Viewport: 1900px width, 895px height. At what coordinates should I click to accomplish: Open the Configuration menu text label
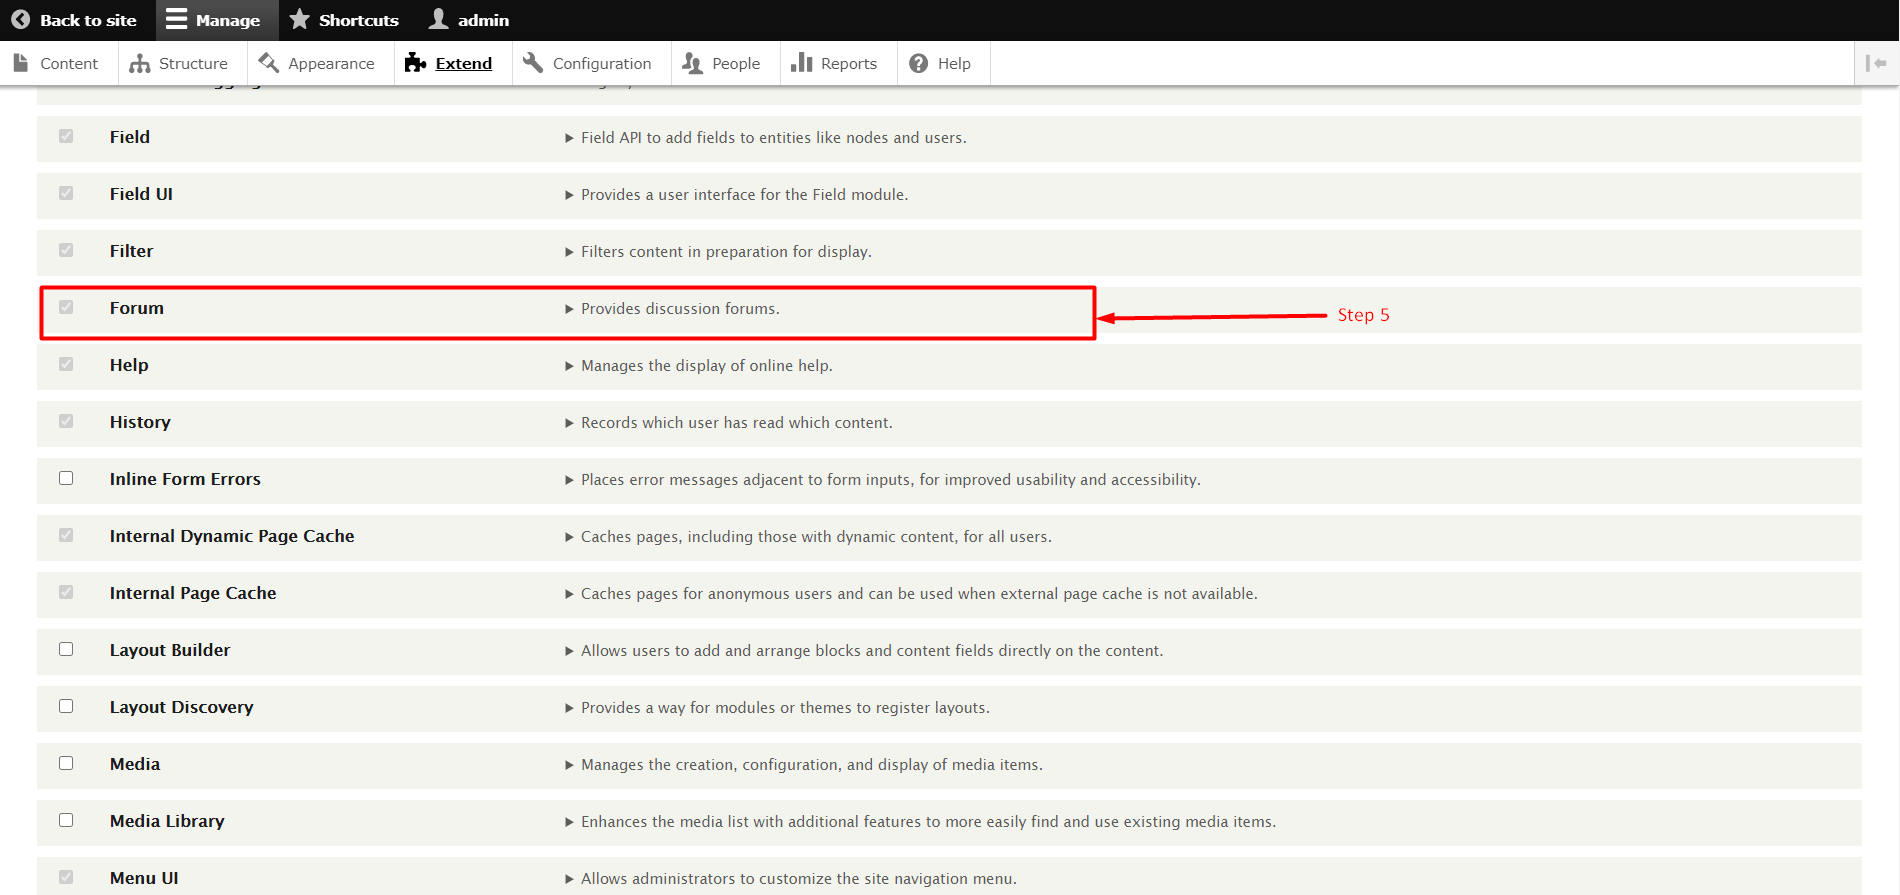pos(602,63)
